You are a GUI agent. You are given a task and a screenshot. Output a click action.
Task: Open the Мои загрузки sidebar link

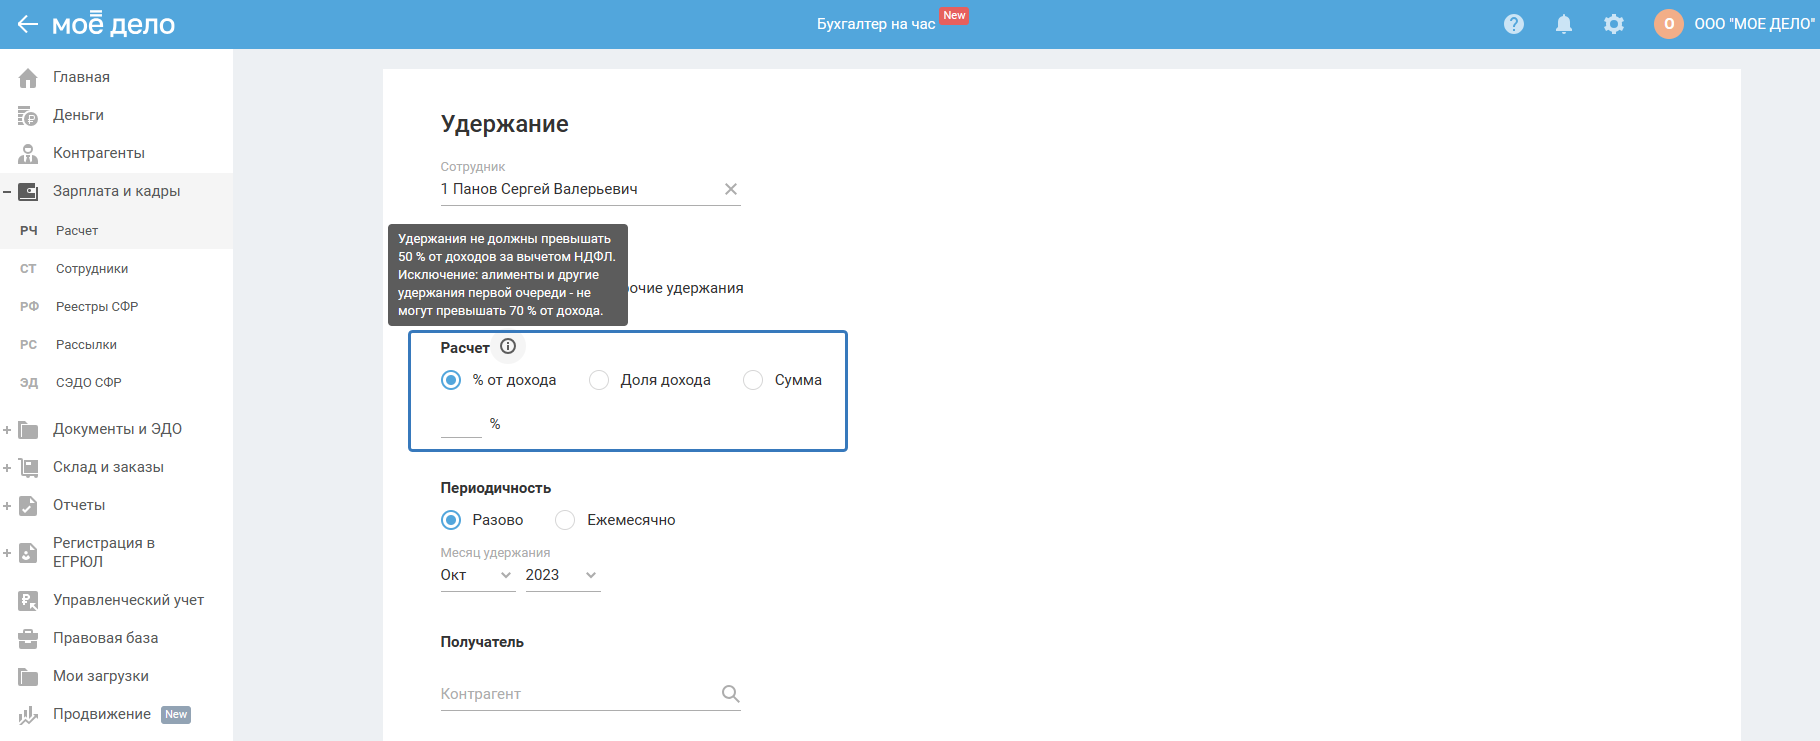(x=101, y=676)
